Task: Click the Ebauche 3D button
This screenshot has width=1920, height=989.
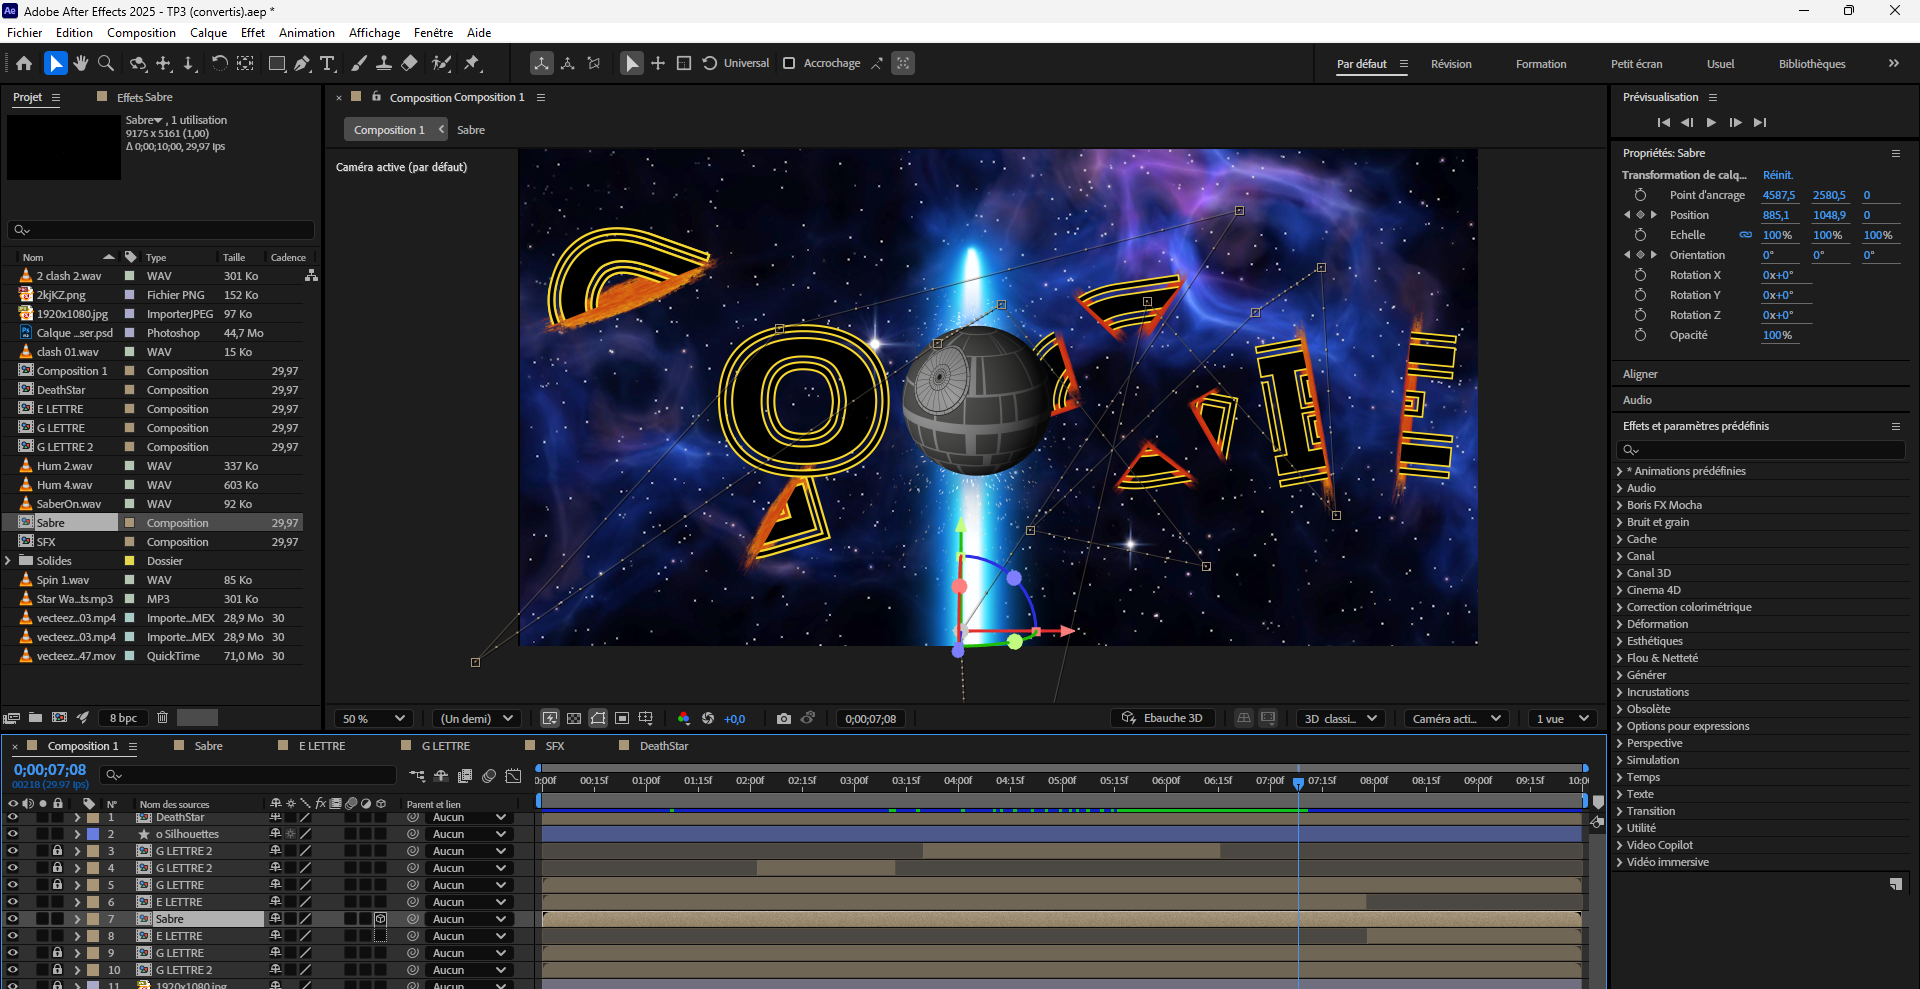Action: point(1163,718)
